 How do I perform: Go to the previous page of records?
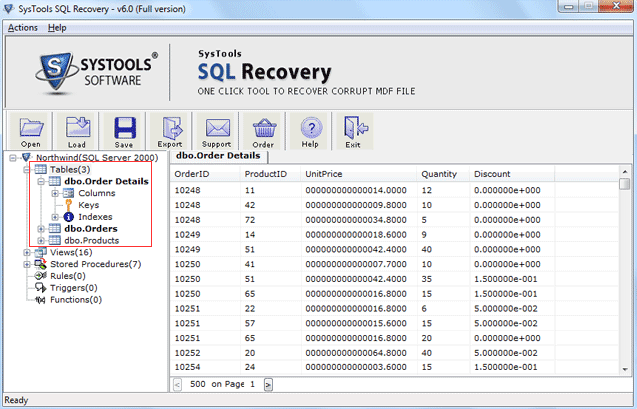tap(178, 384)
